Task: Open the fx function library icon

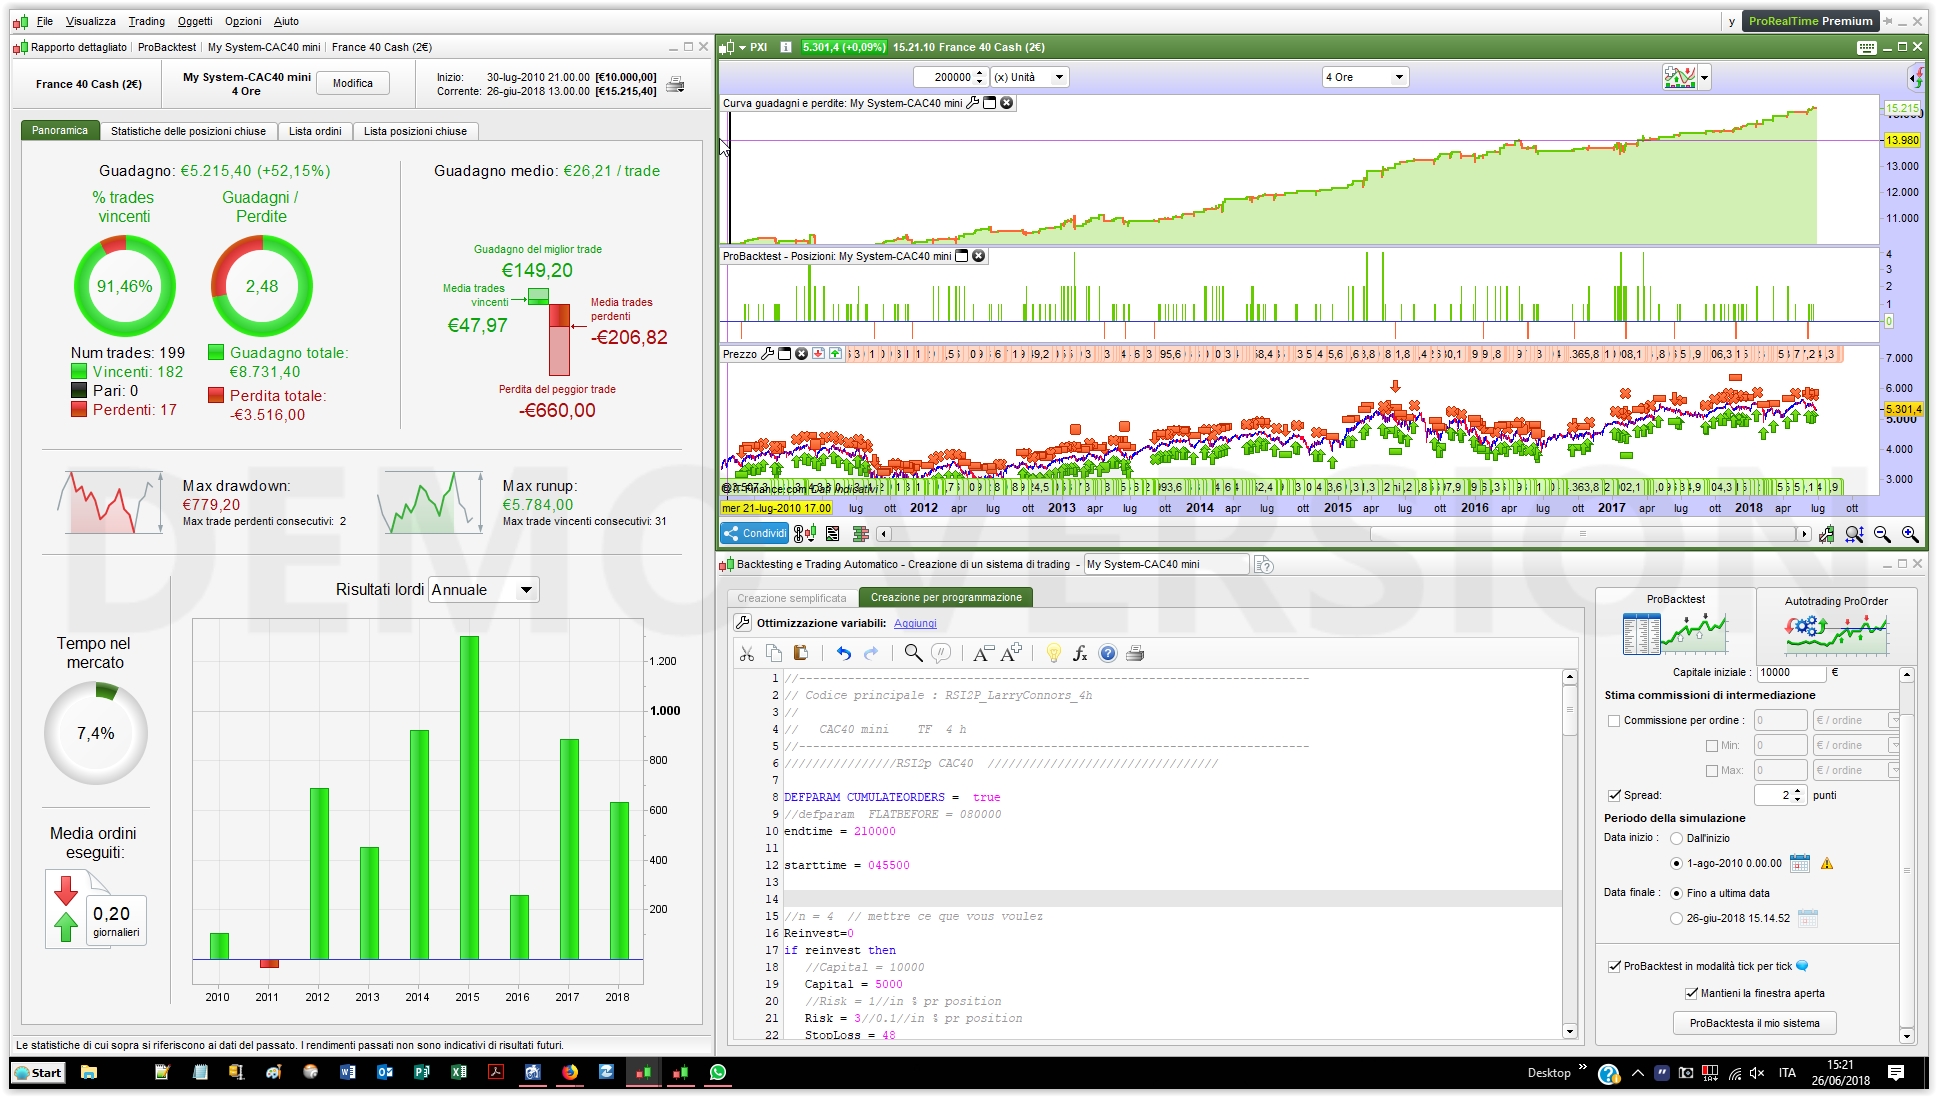Action: [1080, 654]
